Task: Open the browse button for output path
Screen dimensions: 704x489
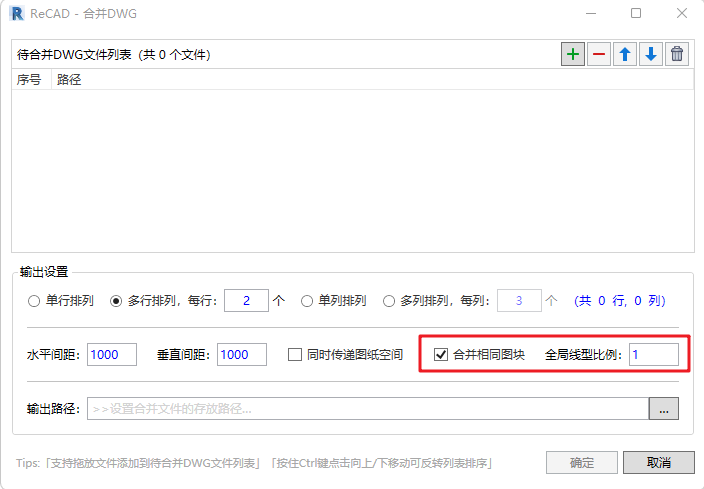Action: (664, 409)
